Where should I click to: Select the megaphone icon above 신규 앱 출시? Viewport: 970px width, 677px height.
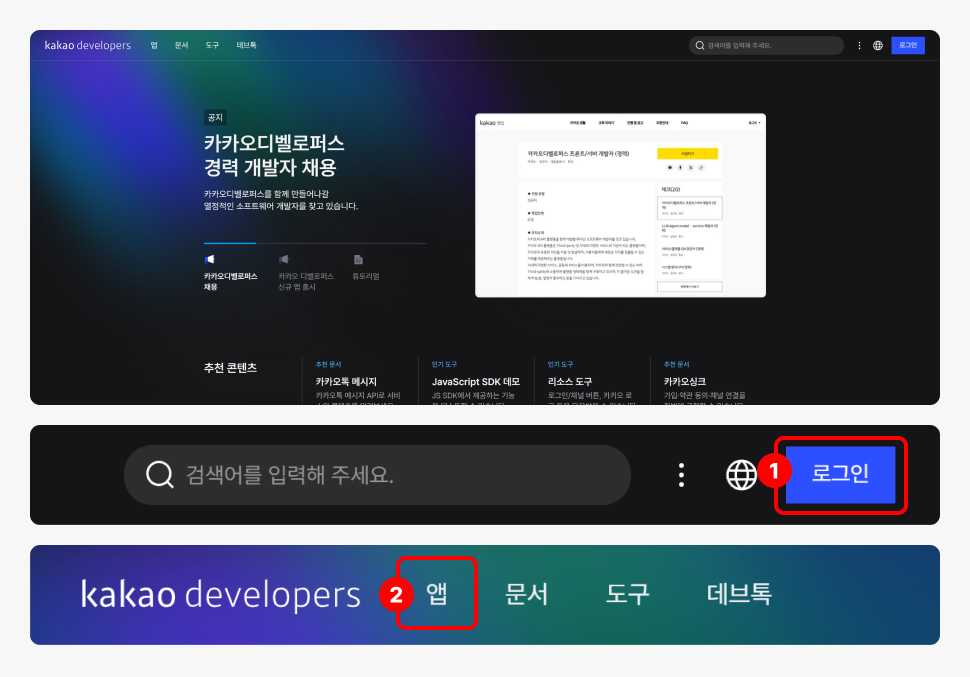click(x=284, y=260)
